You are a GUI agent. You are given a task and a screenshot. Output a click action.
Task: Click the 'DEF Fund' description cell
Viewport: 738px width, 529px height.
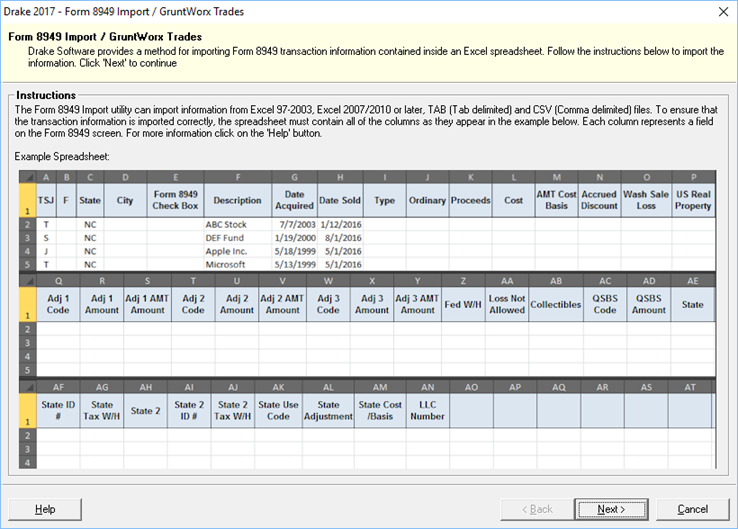[x=238, y=238]
